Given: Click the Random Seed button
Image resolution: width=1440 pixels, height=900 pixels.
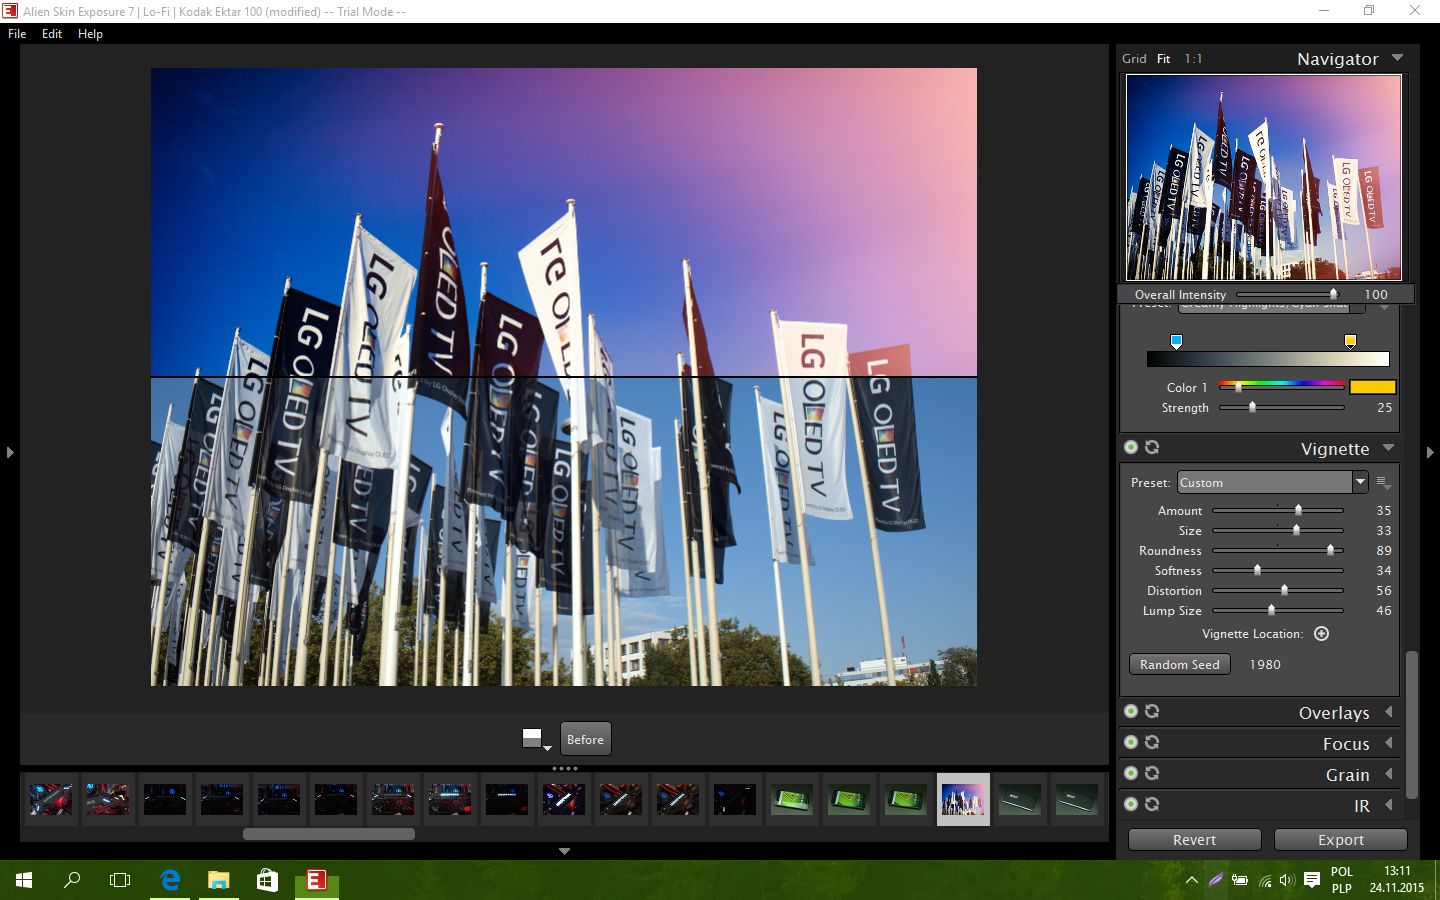Looking at the screenshot, I should click(1180, 664).
